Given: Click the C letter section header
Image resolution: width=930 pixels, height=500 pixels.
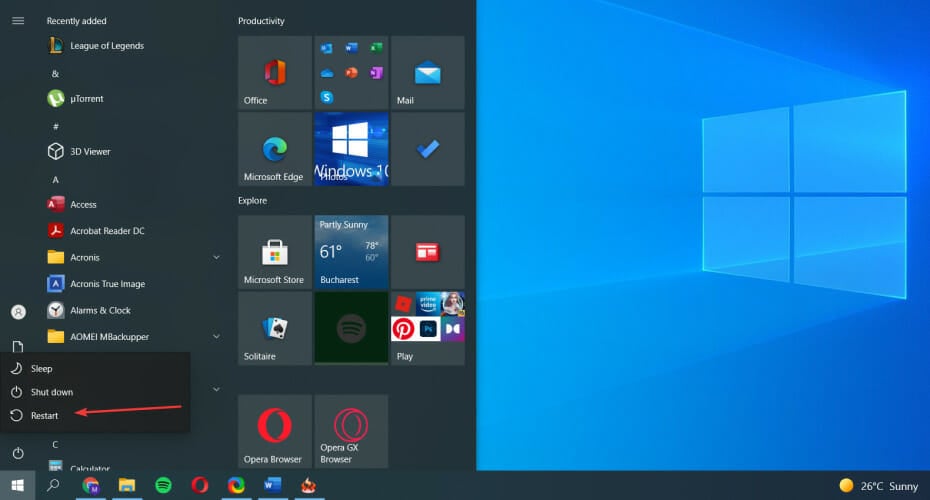Looking at the screenshot, I should click(55, 444).
